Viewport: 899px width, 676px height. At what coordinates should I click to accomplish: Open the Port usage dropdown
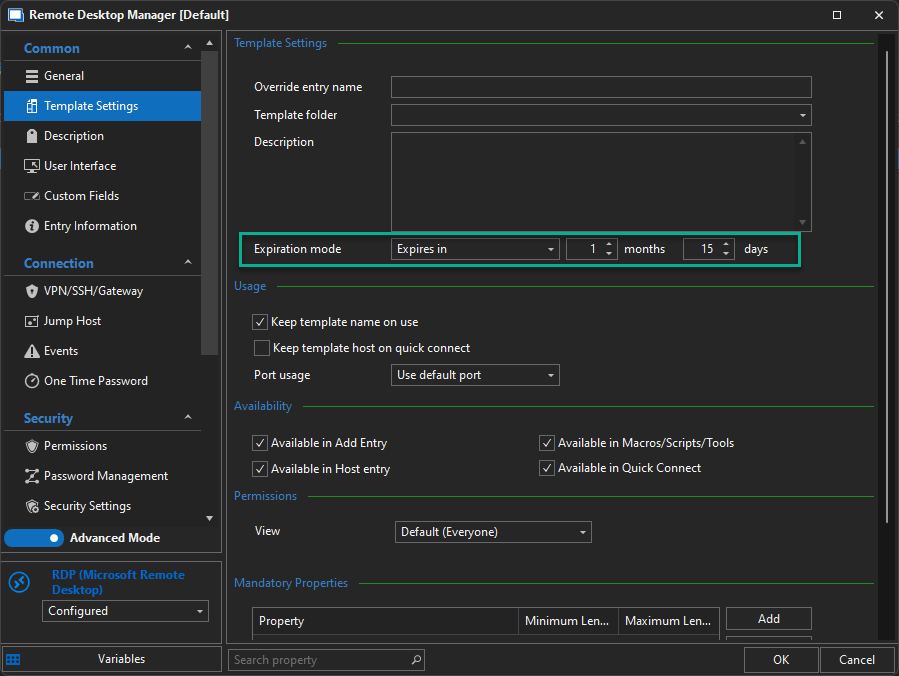point(475,375)
